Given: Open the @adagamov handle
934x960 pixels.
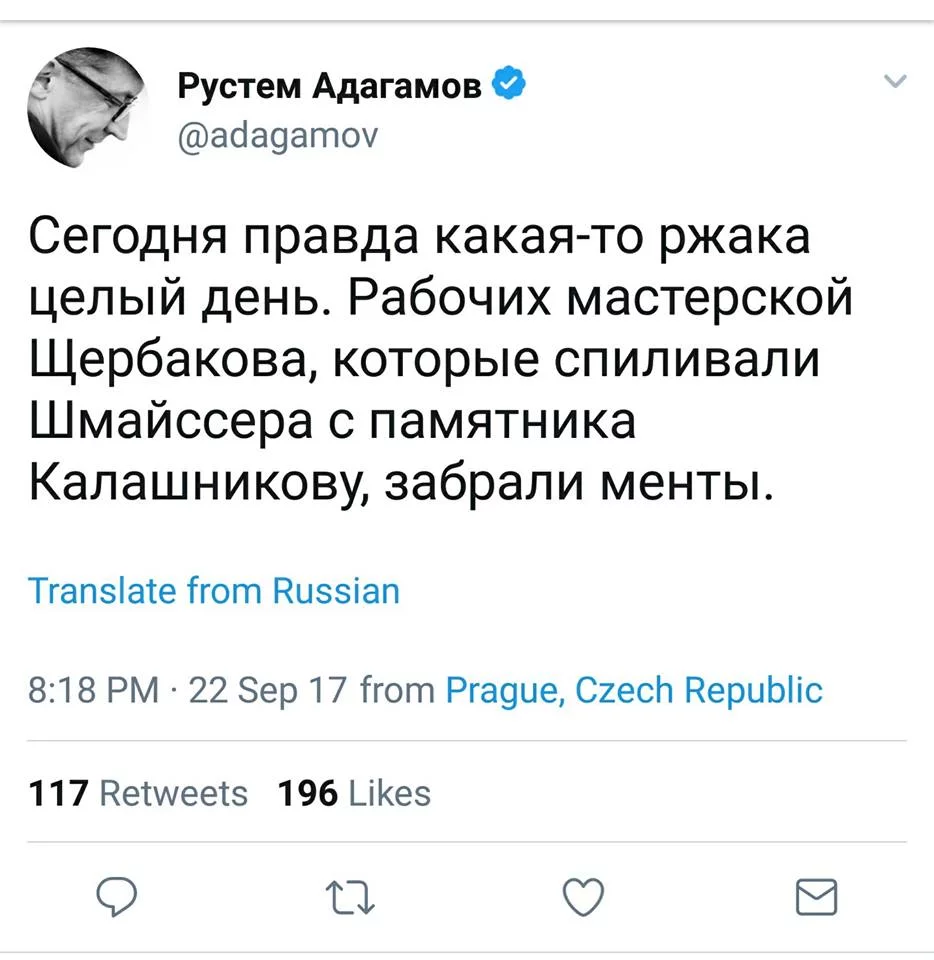Looking at the screenshot, I should coord(278,135).
